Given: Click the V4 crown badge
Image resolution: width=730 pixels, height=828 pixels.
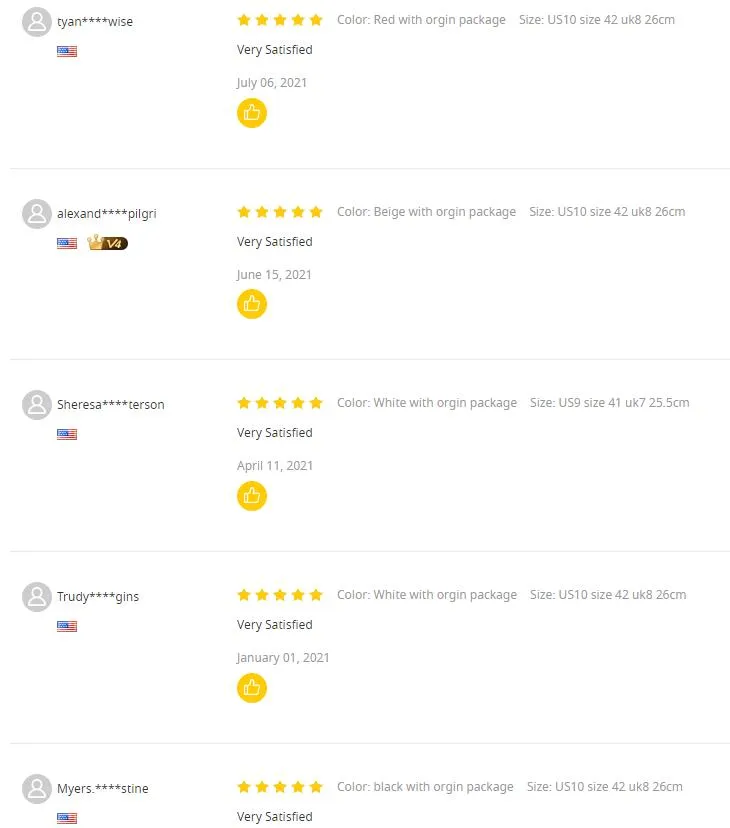Looking at the screenshot, I should 108,243.
